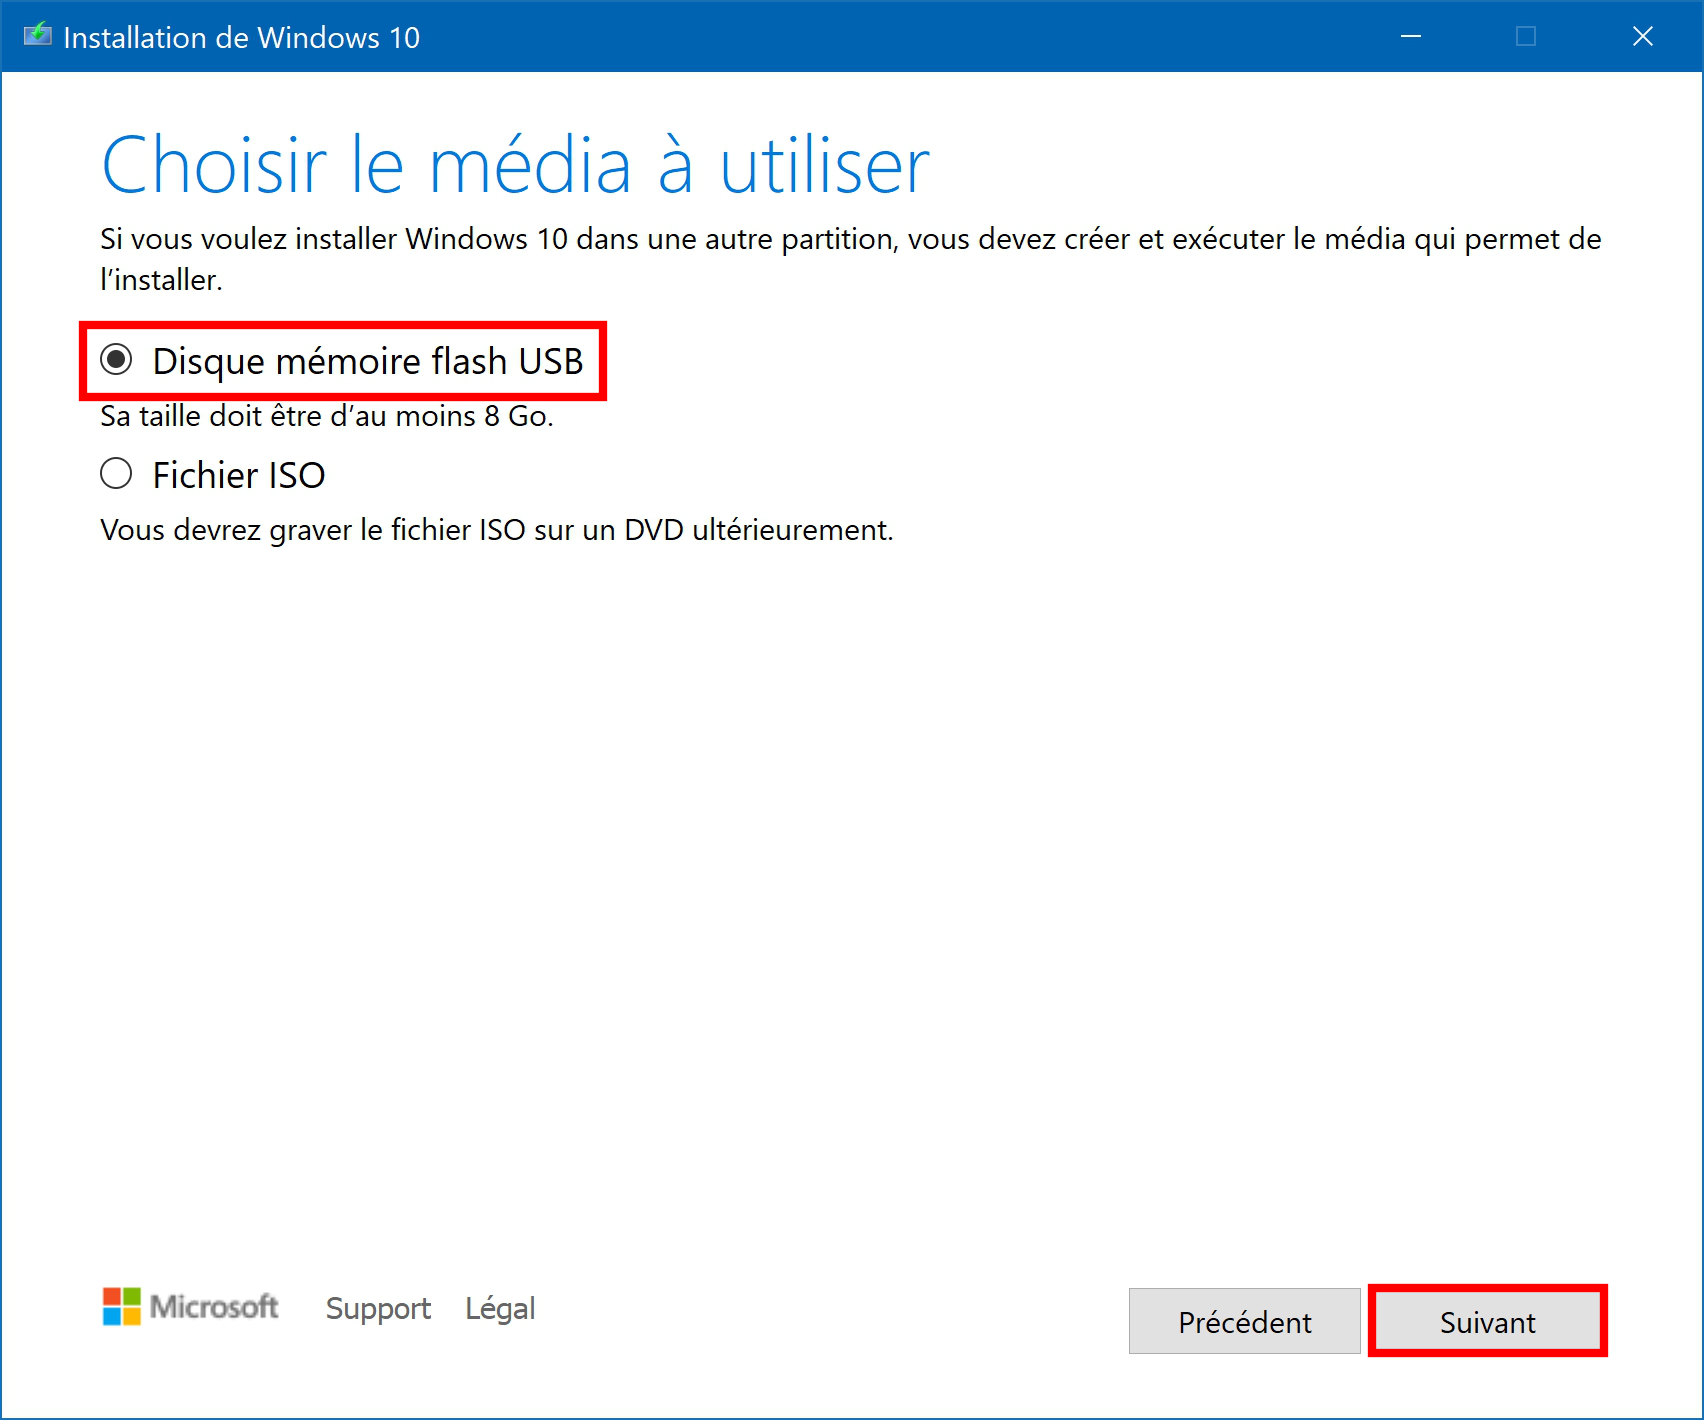Close the Installation de Windows 10 window
The width and height of the screenshot is (1704, 1420).
click(1642, 36)
